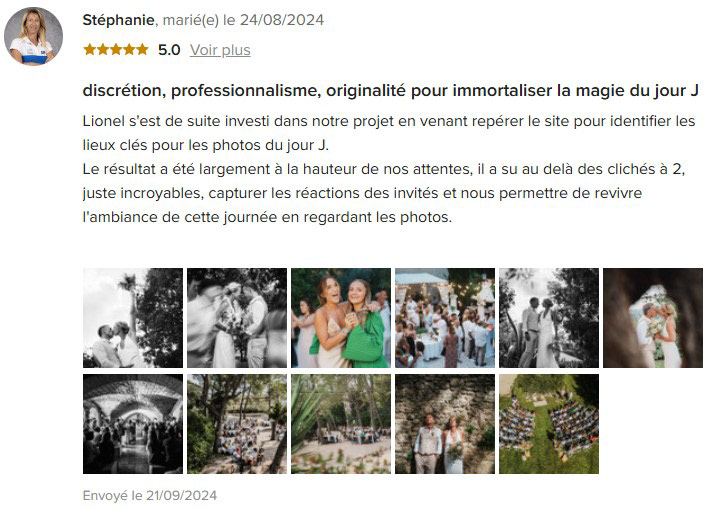
Task: Open couple kissing framed by tree trunk photo
Action: point(653,318)
